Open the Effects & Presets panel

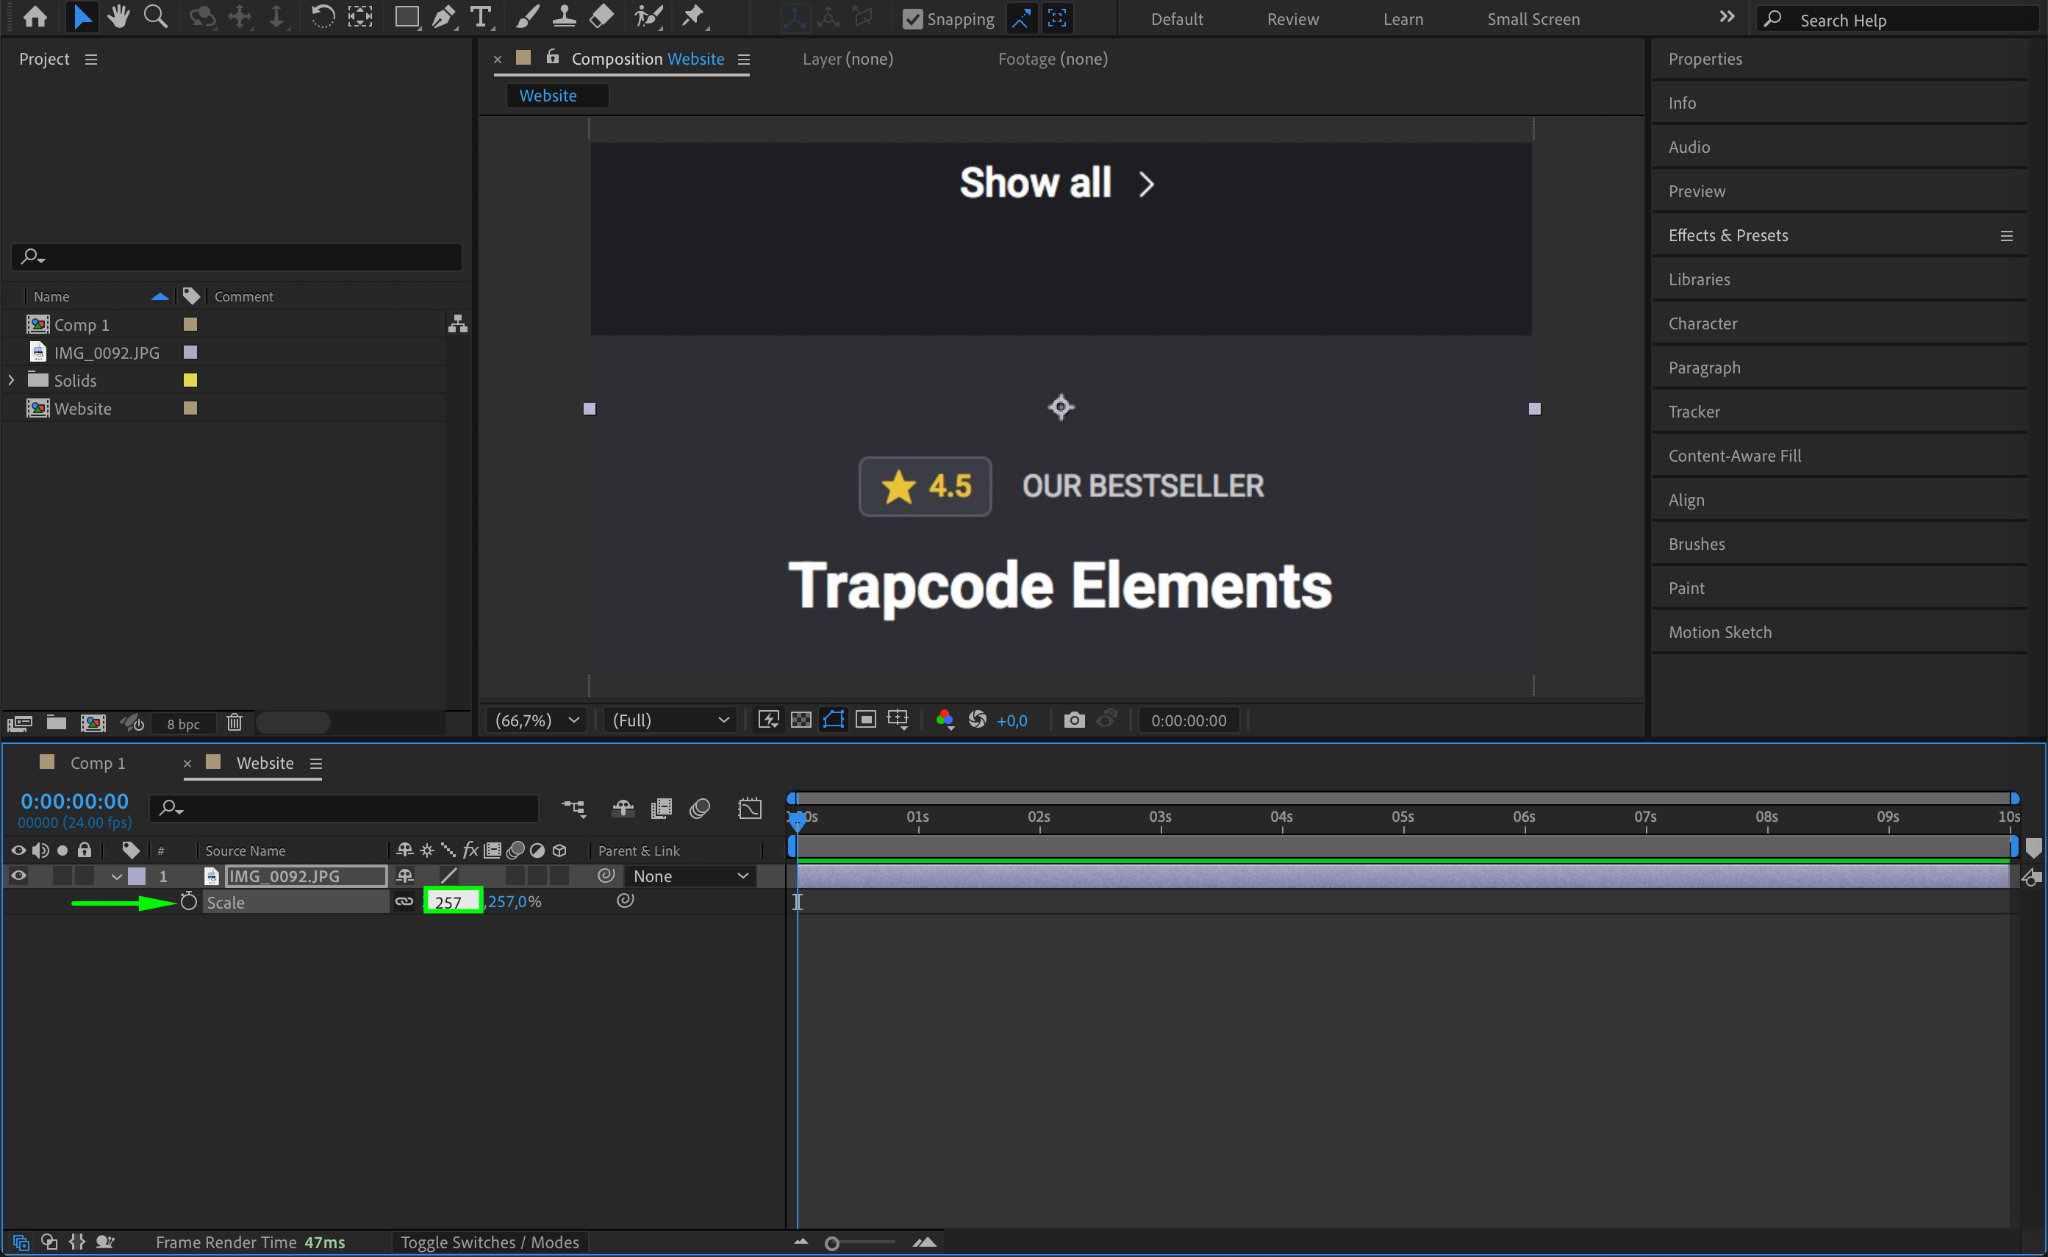[x=1728, y=235]
